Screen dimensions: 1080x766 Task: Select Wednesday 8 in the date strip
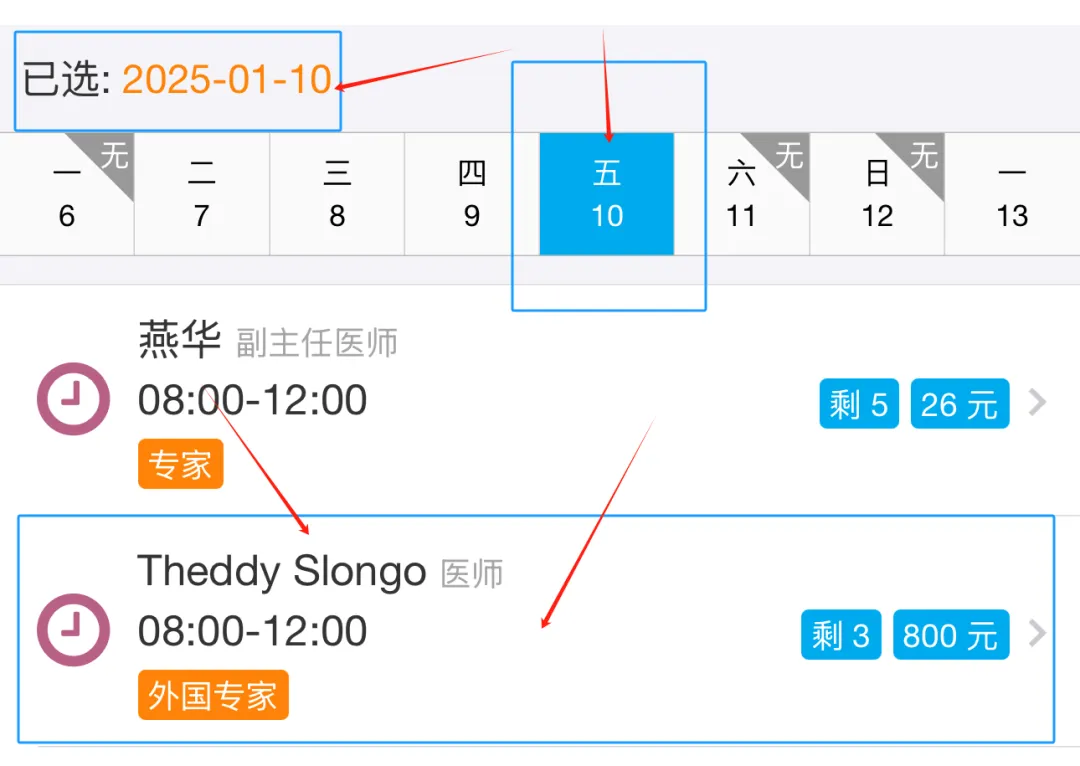pyautogui.click(x=337, y=194)
